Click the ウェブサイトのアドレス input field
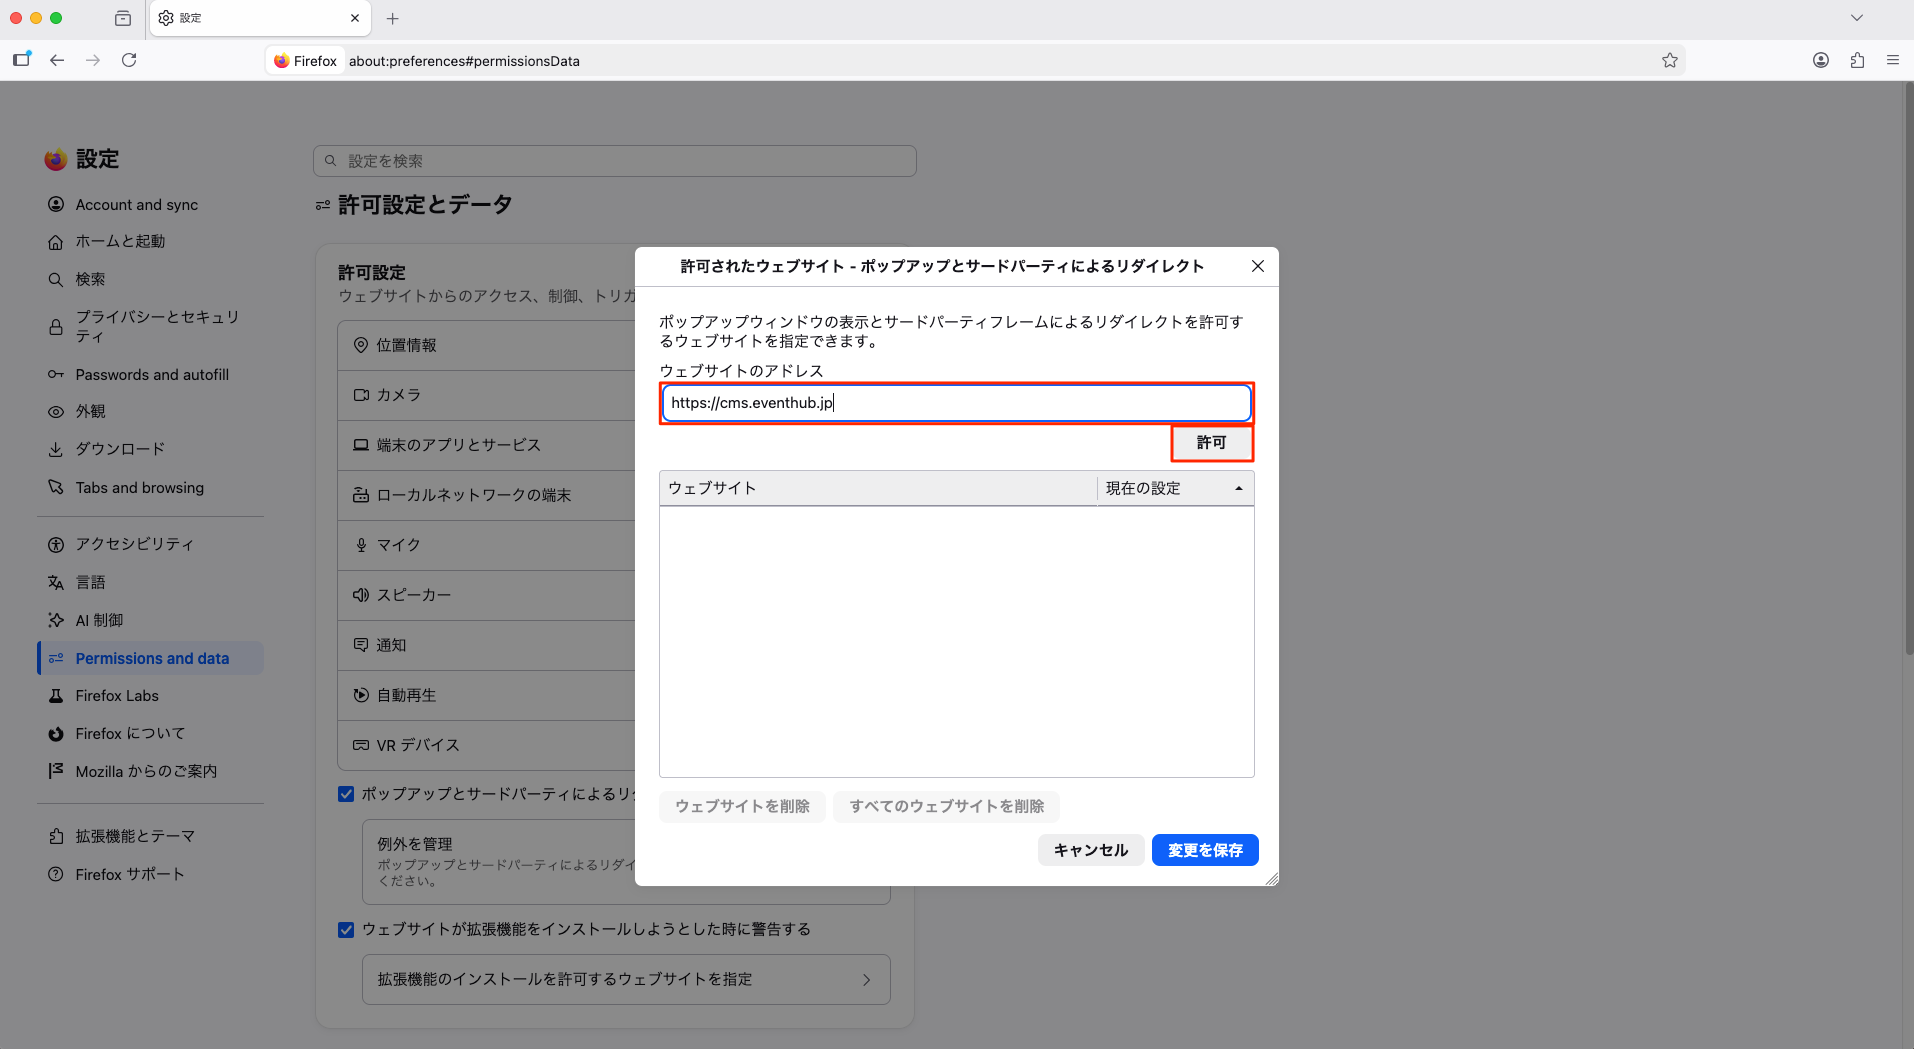Viewport: 1914px width, 1049px height. pyautogui.click(x=956, y=403)
